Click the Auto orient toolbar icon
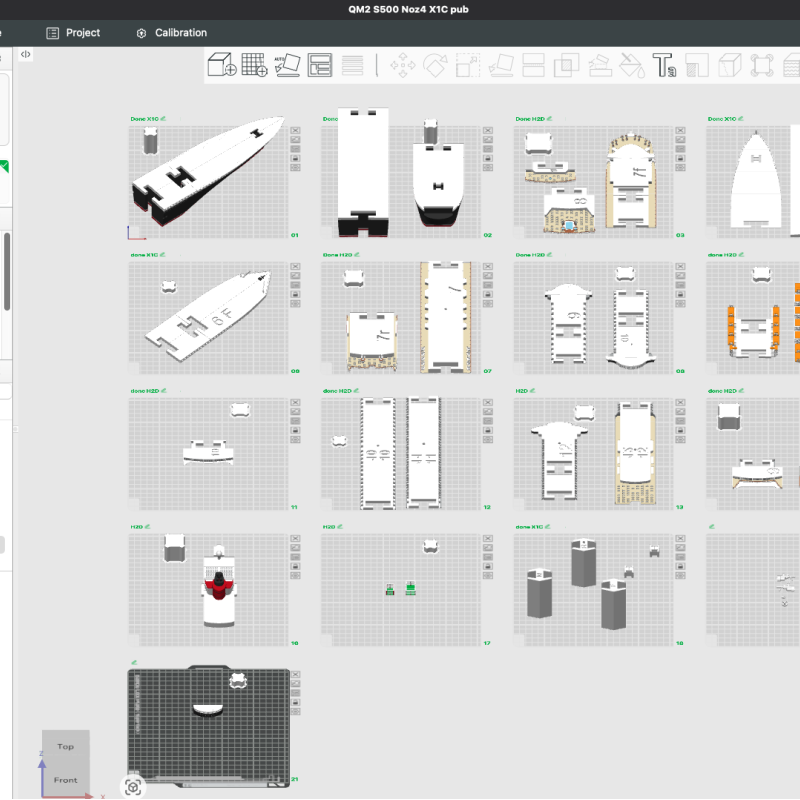 [286, 66]
